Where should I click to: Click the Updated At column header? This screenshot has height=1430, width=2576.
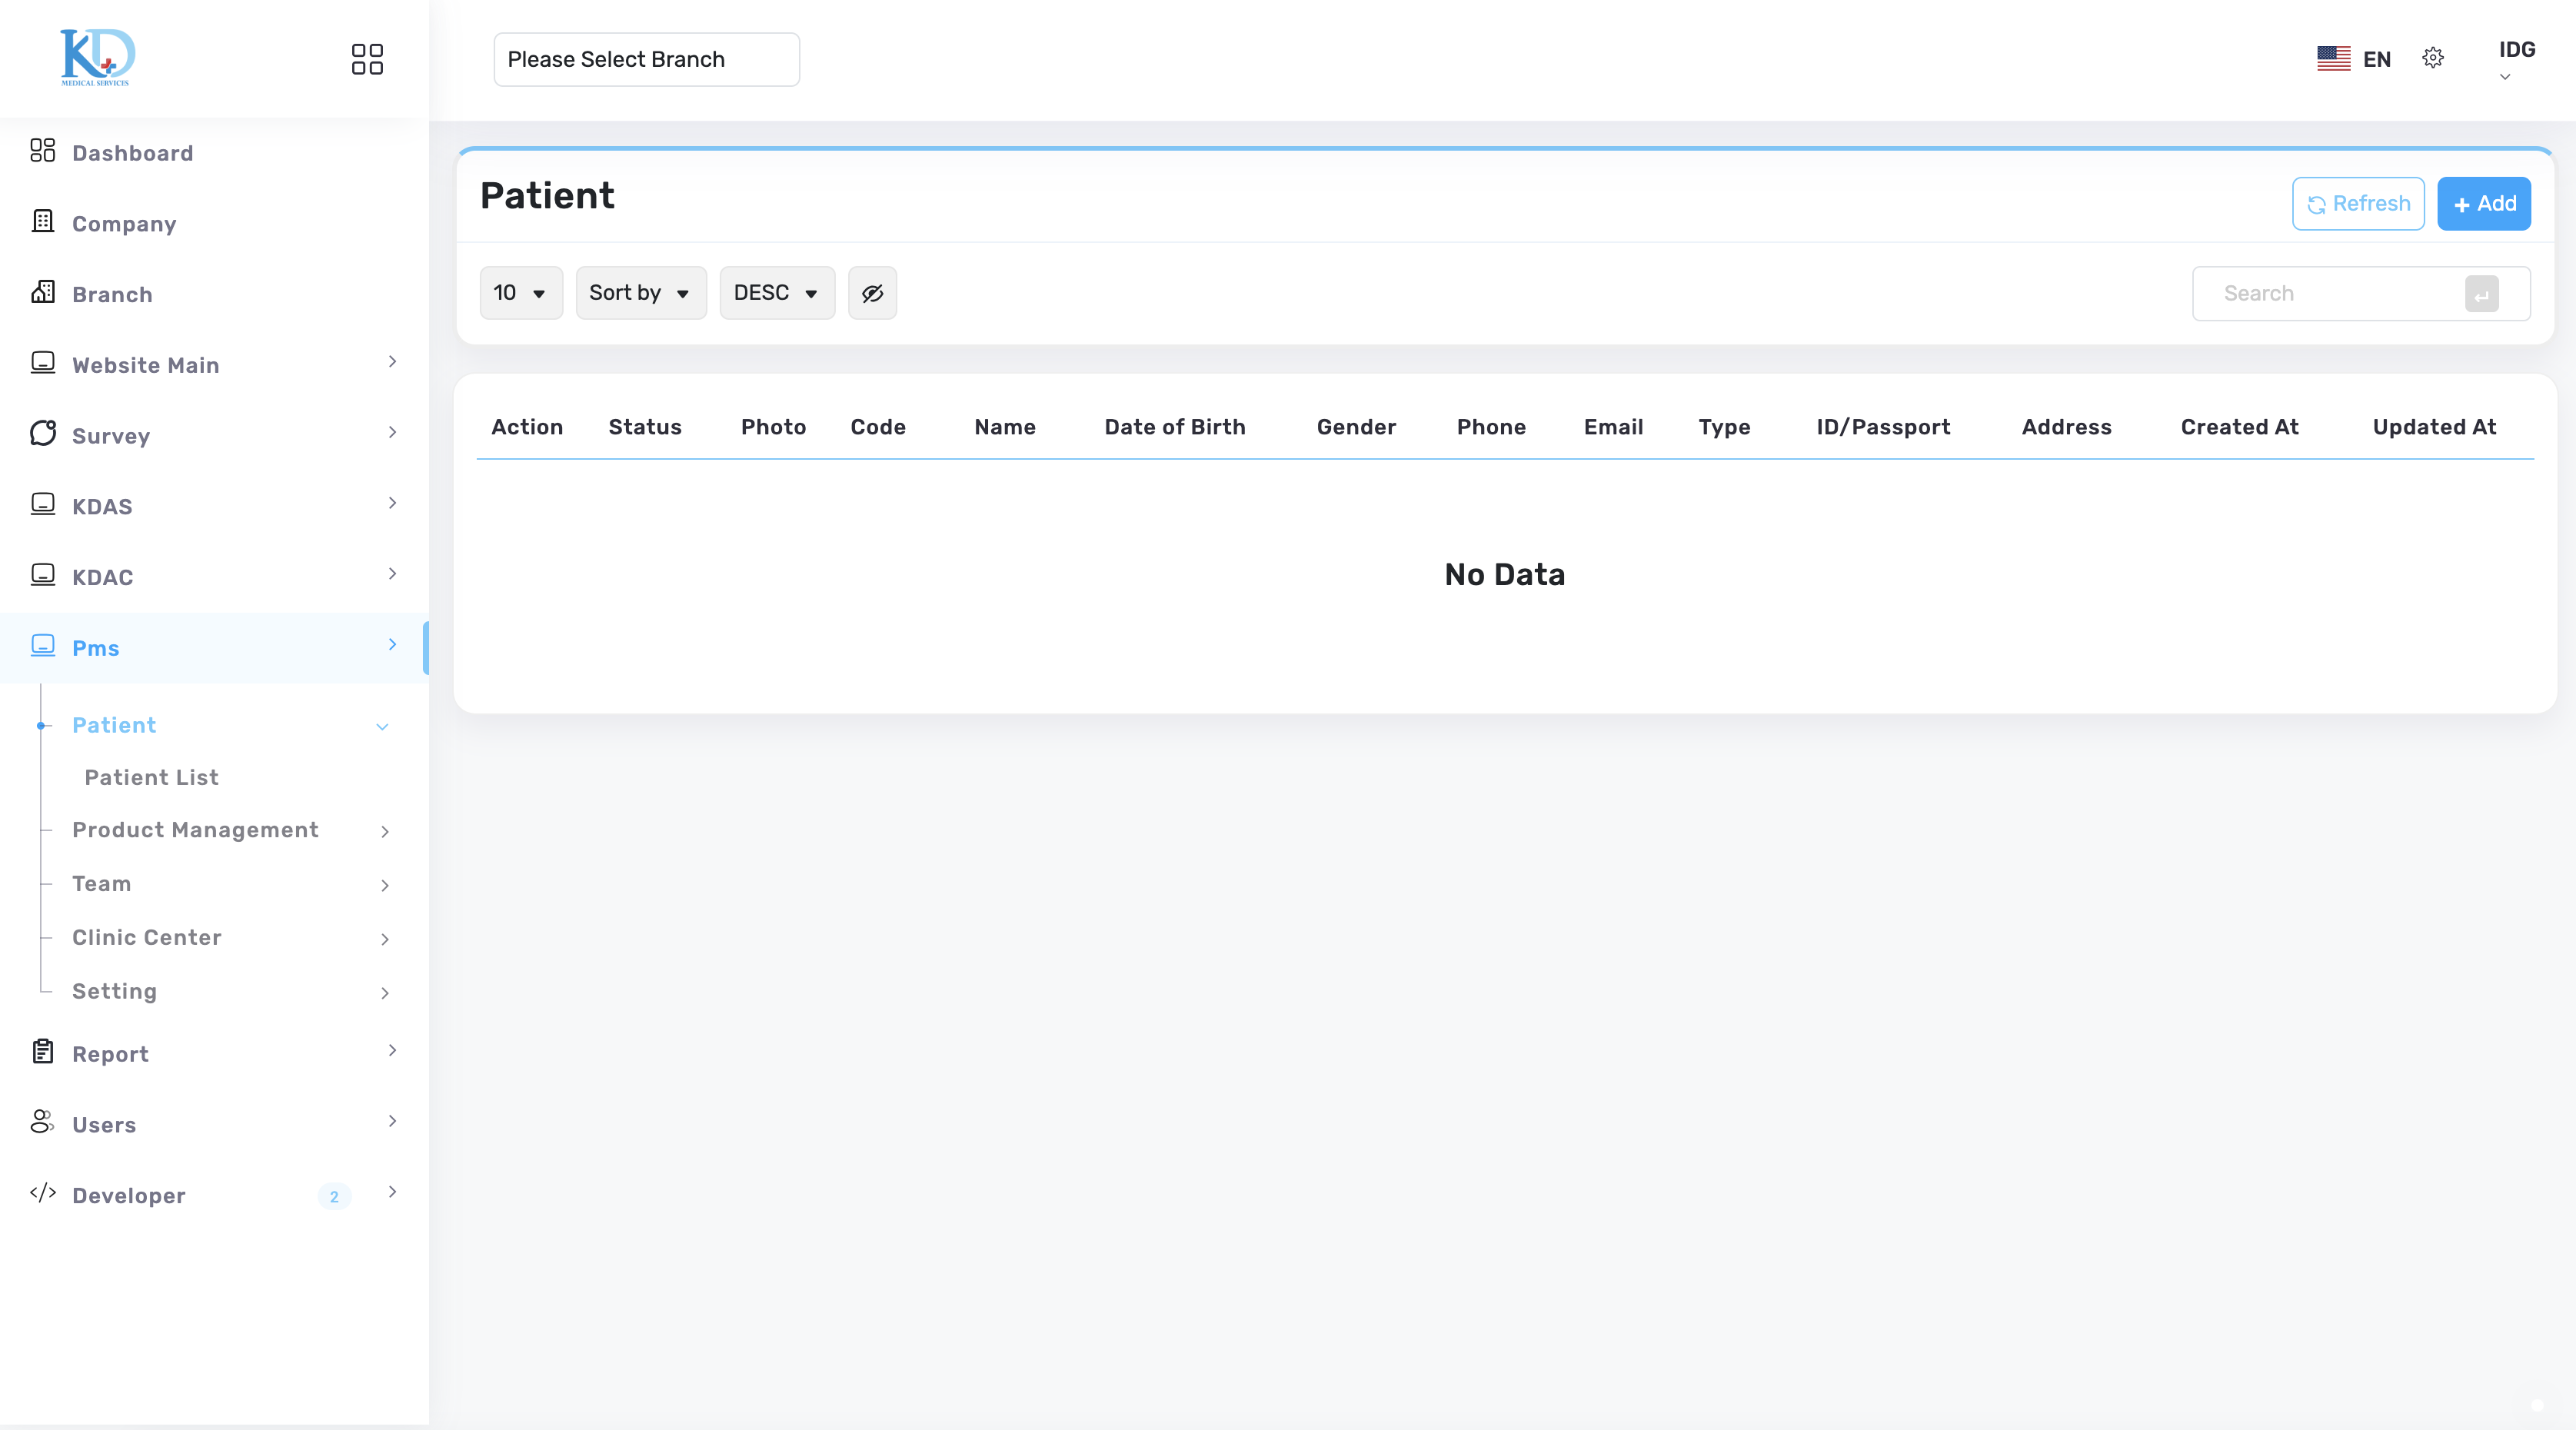(x=2434, y=428)
